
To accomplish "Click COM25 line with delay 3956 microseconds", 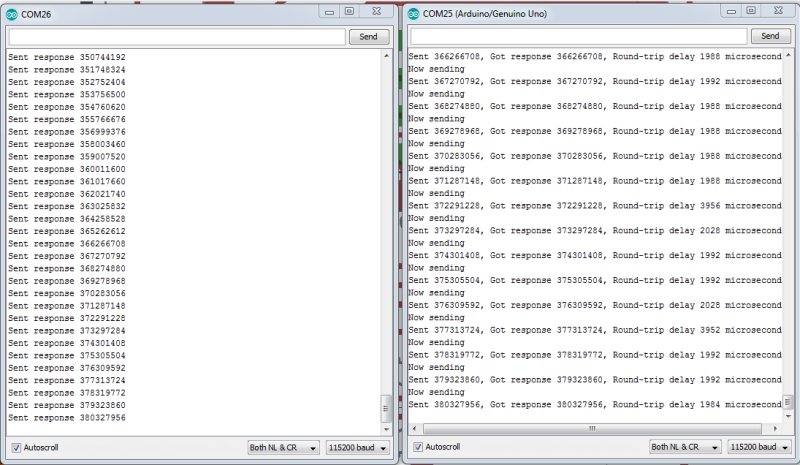I will tap(595, 206).
